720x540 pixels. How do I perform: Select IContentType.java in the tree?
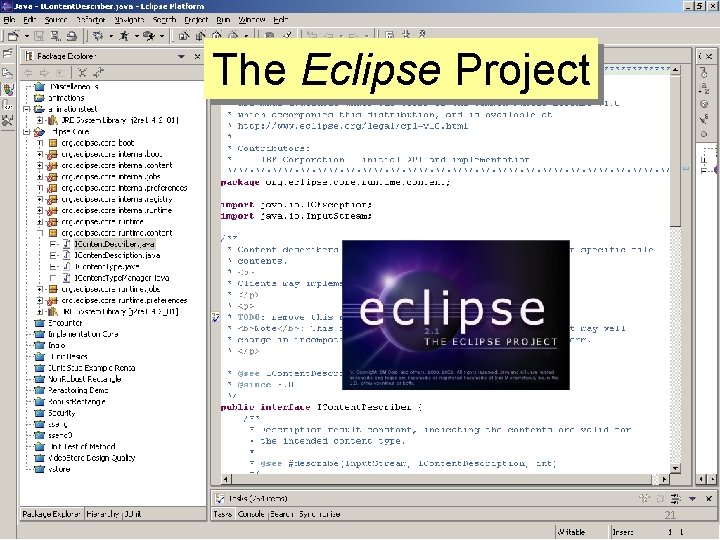[x=107, y=266]
